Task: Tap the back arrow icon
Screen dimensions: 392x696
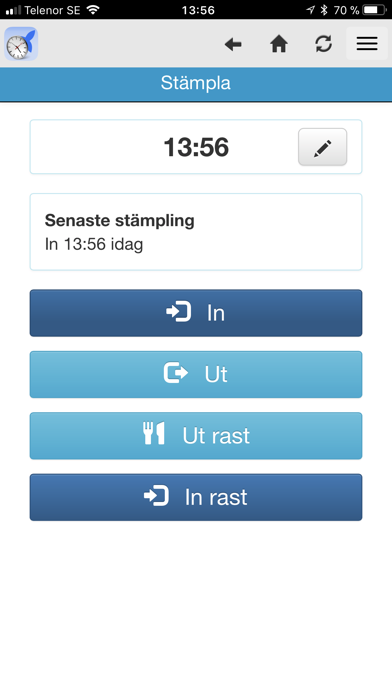Action: click(x=233, y=44)
